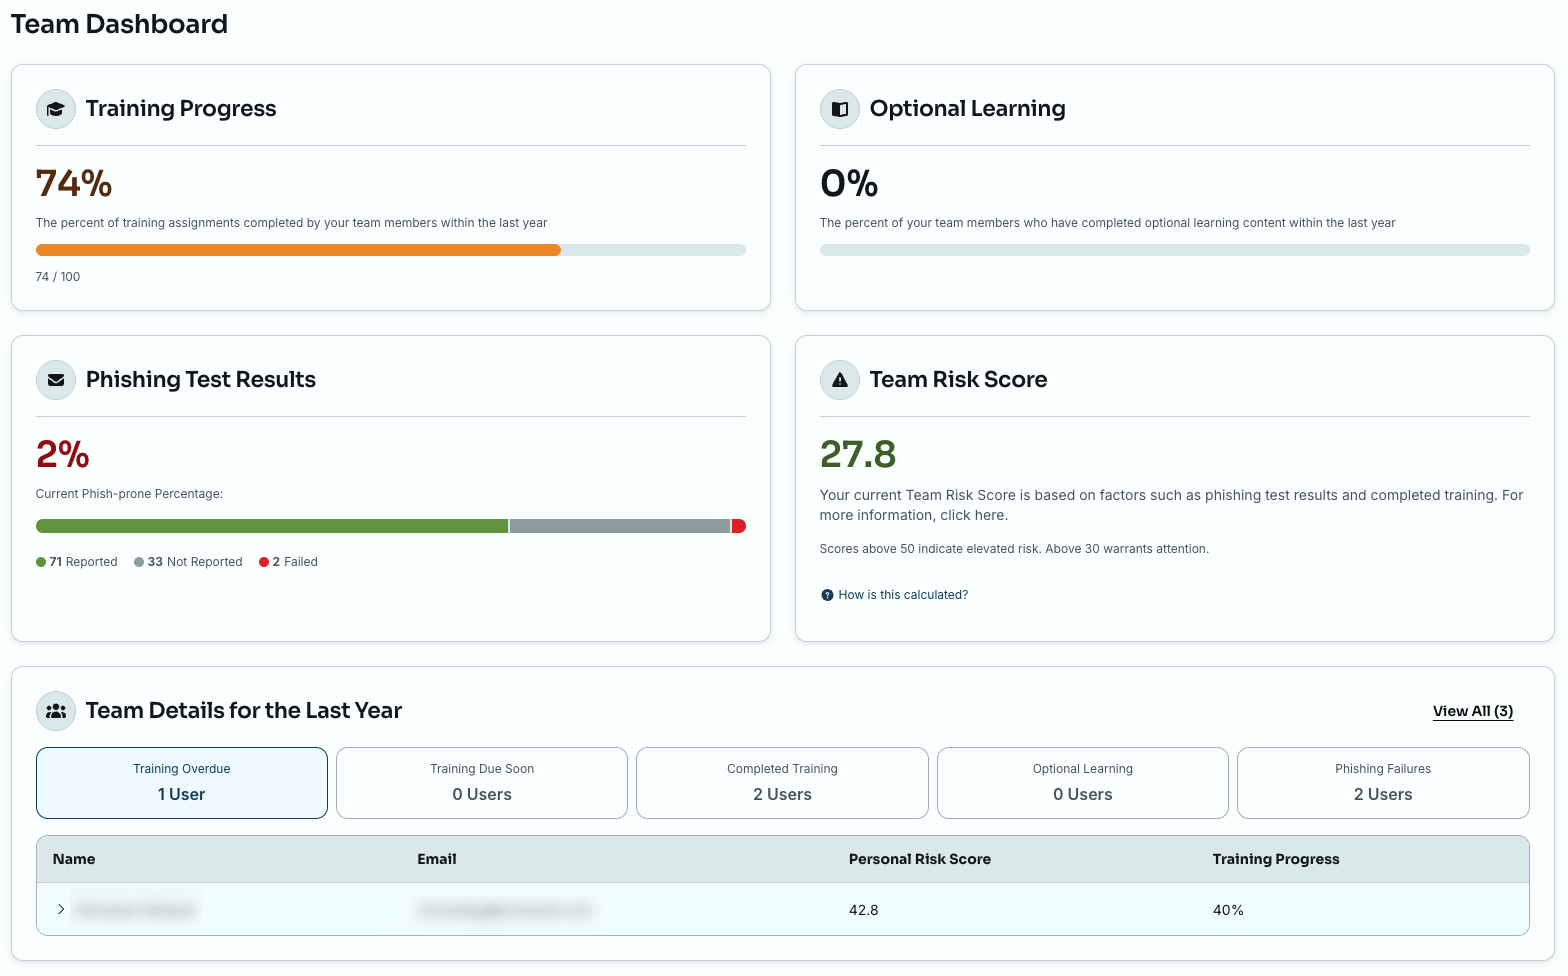Click the gray Not Reported bar segment
Screen dimensions: 1568x976
[x=620, y=526]
